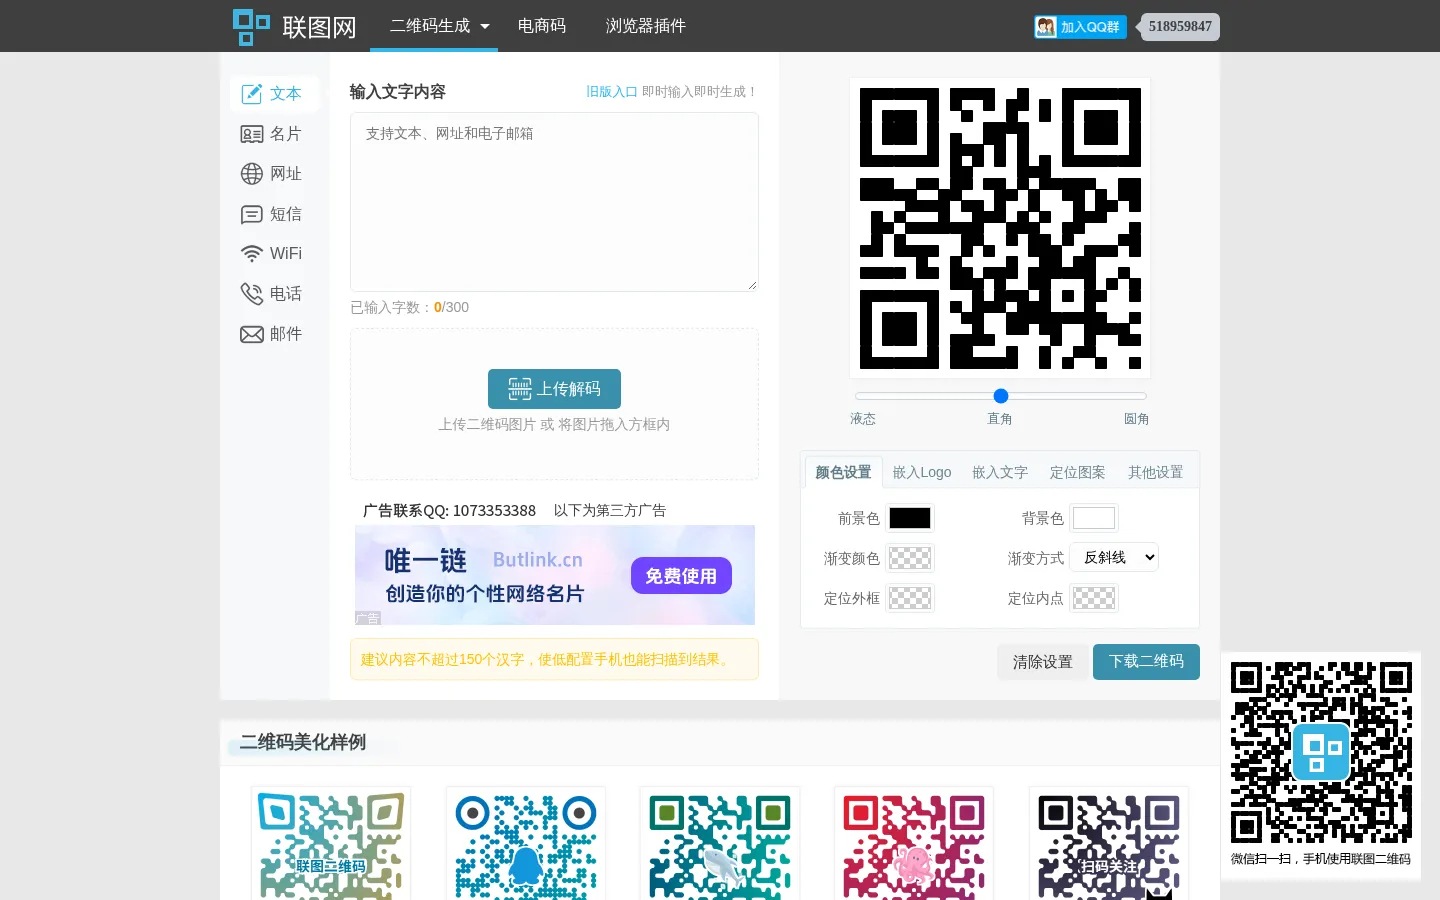Choose the 网址 globe icon
Image resolution: width=1440 pixels, height=900 pixels.
coord(252,174)
